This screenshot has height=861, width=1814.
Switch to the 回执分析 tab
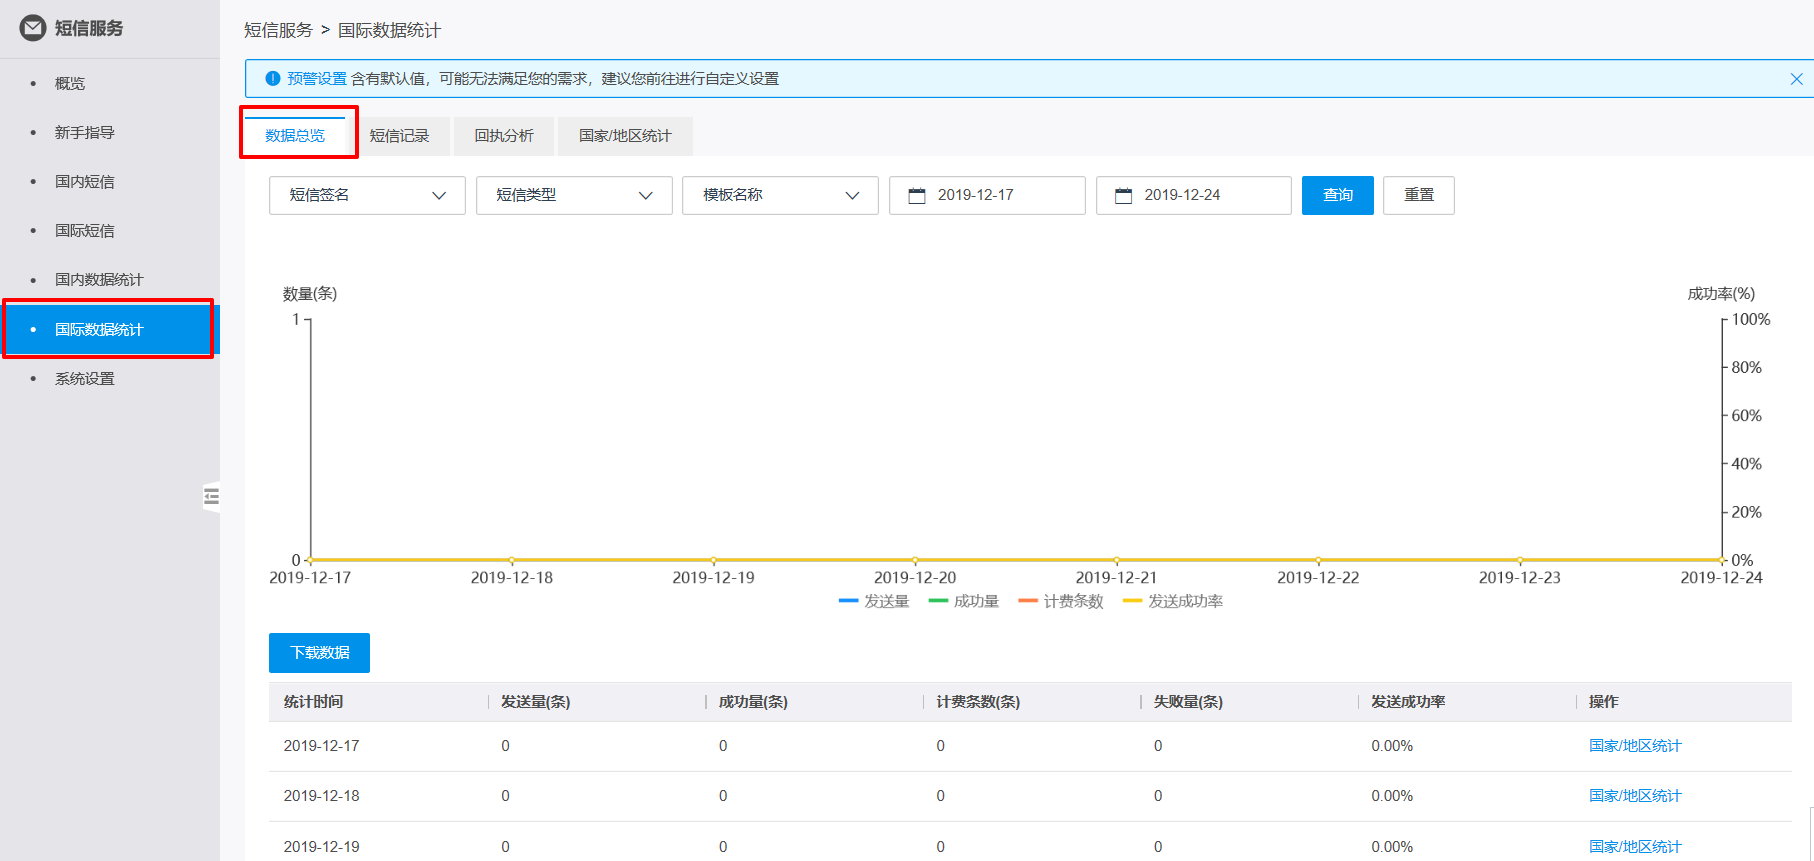tap(504, 136)
